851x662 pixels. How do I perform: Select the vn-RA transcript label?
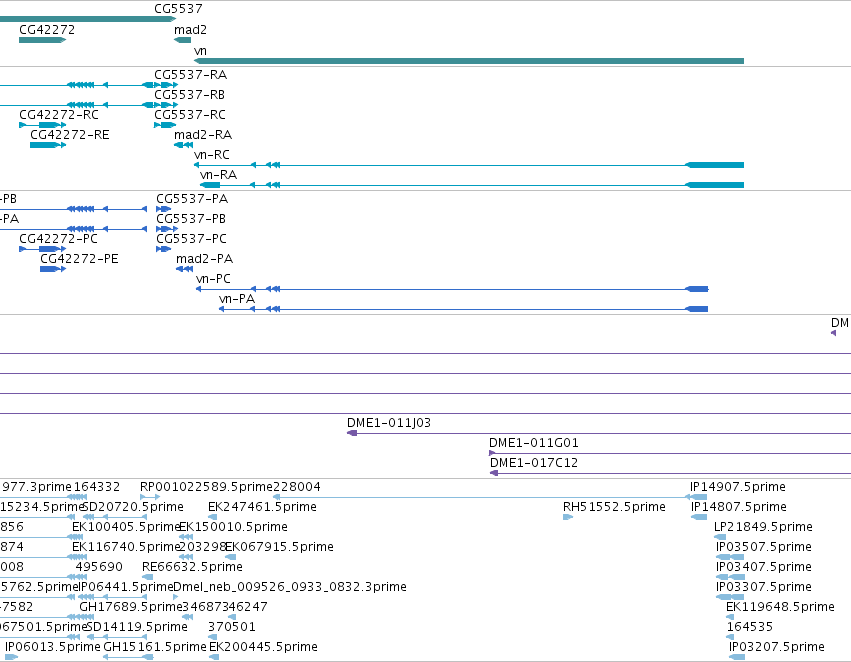(x=218, y=175)
